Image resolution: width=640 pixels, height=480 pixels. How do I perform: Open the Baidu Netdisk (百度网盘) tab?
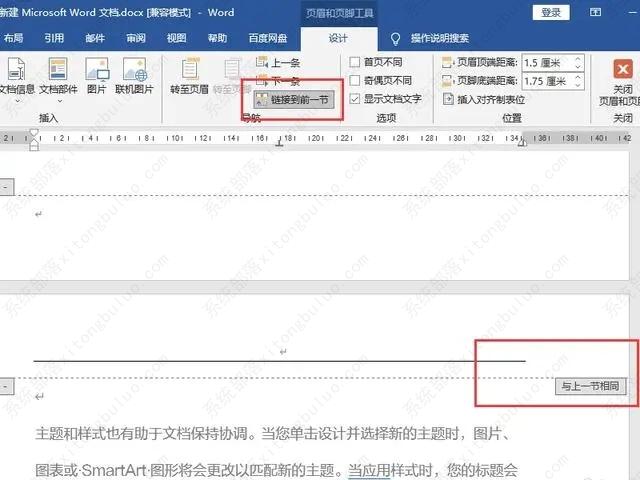click(x=268, y=38)
